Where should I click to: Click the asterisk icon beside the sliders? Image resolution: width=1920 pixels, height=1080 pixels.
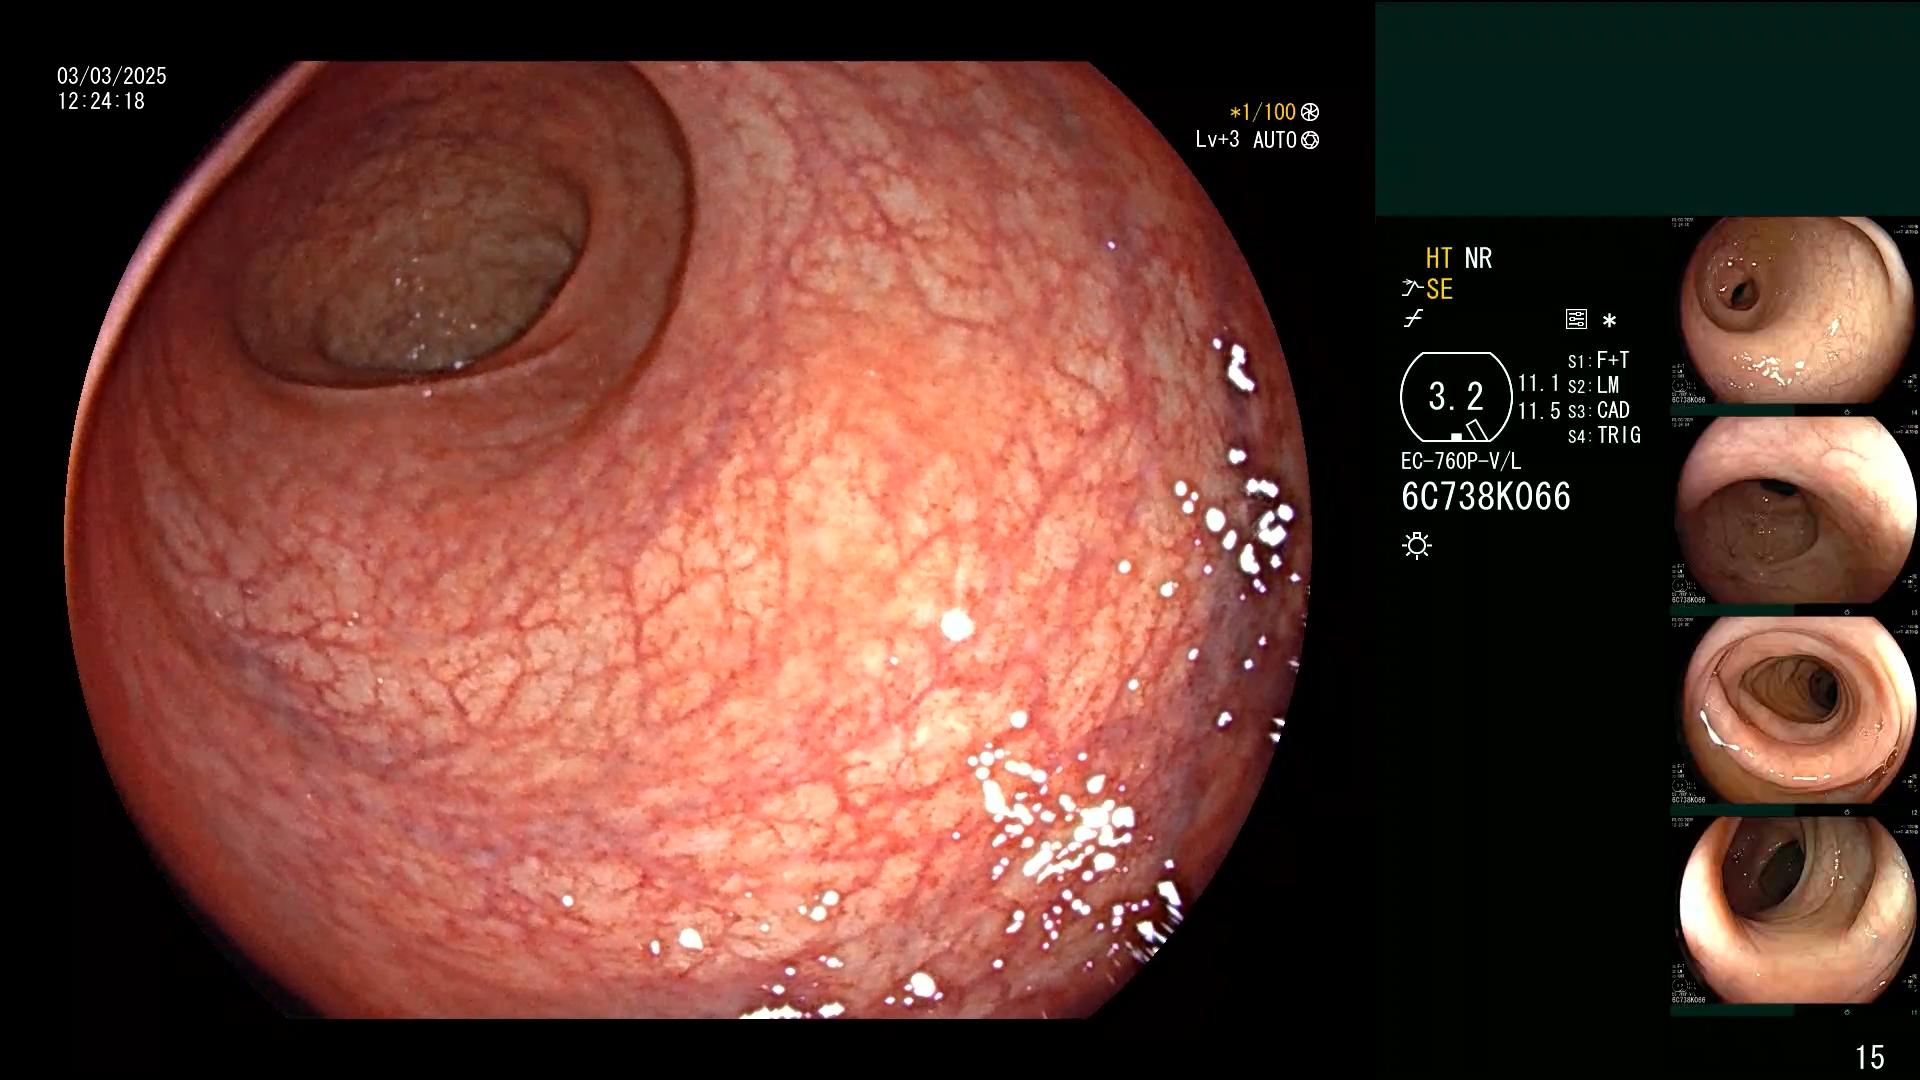pyautogui.click(x=1609, y=320)
